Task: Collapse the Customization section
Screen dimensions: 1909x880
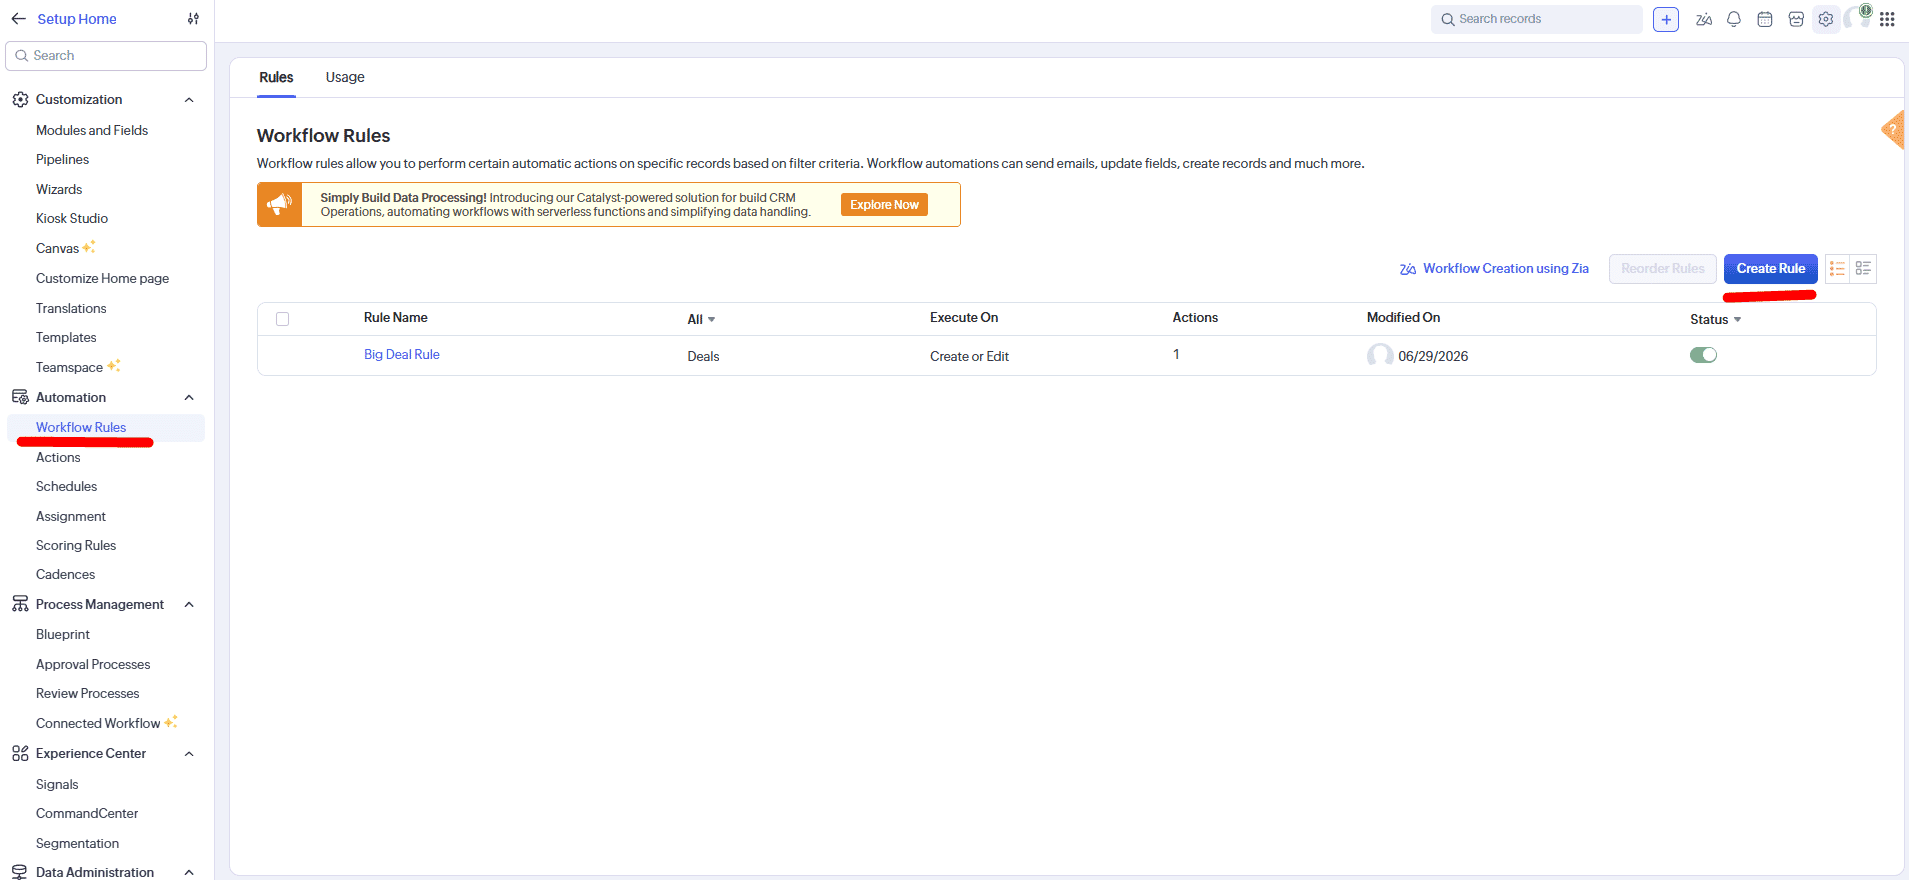Action: (x=189, y=100)
